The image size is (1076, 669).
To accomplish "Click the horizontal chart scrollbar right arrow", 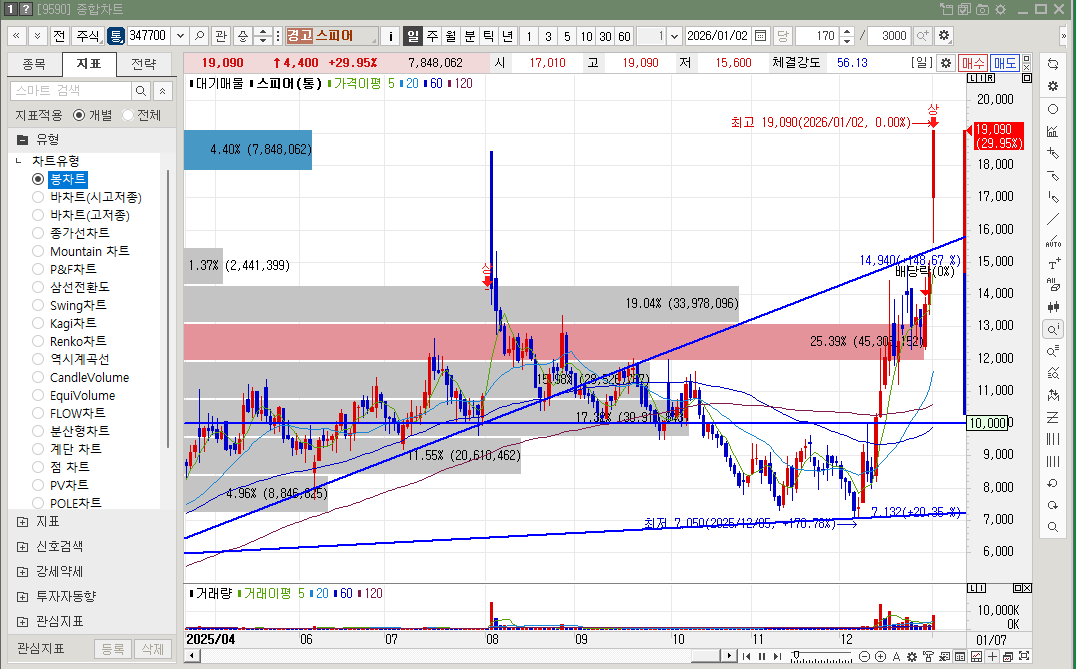I will point(729,656).
